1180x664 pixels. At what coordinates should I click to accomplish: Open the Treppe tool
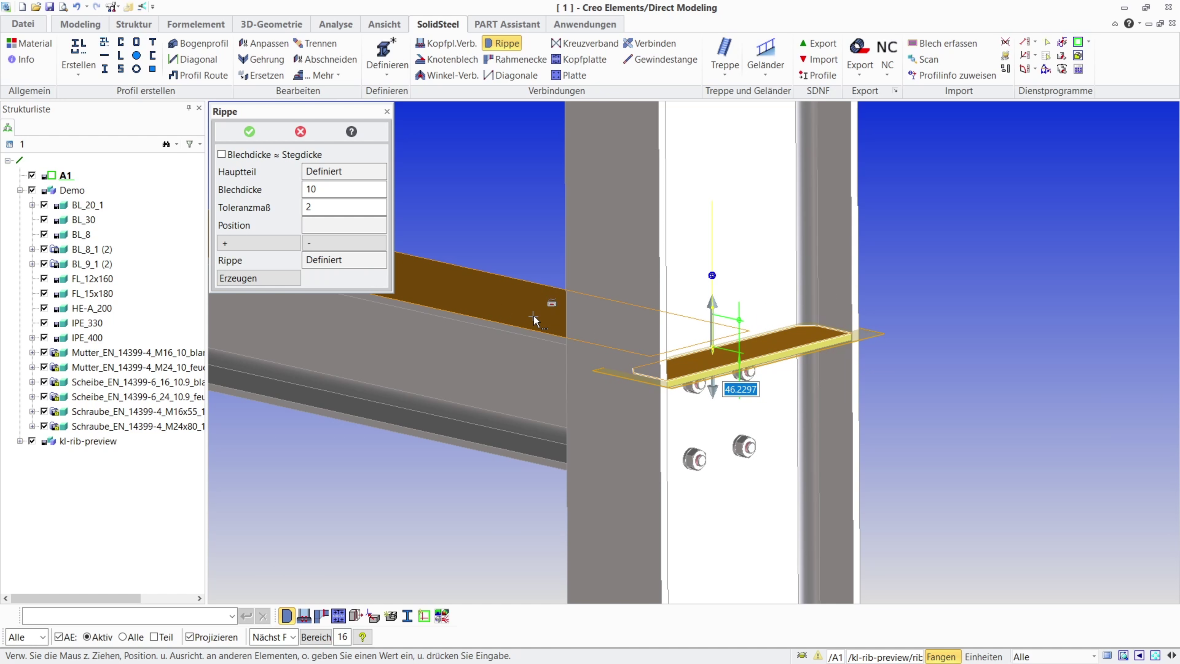pyautogui.click(x=724, y=54)
